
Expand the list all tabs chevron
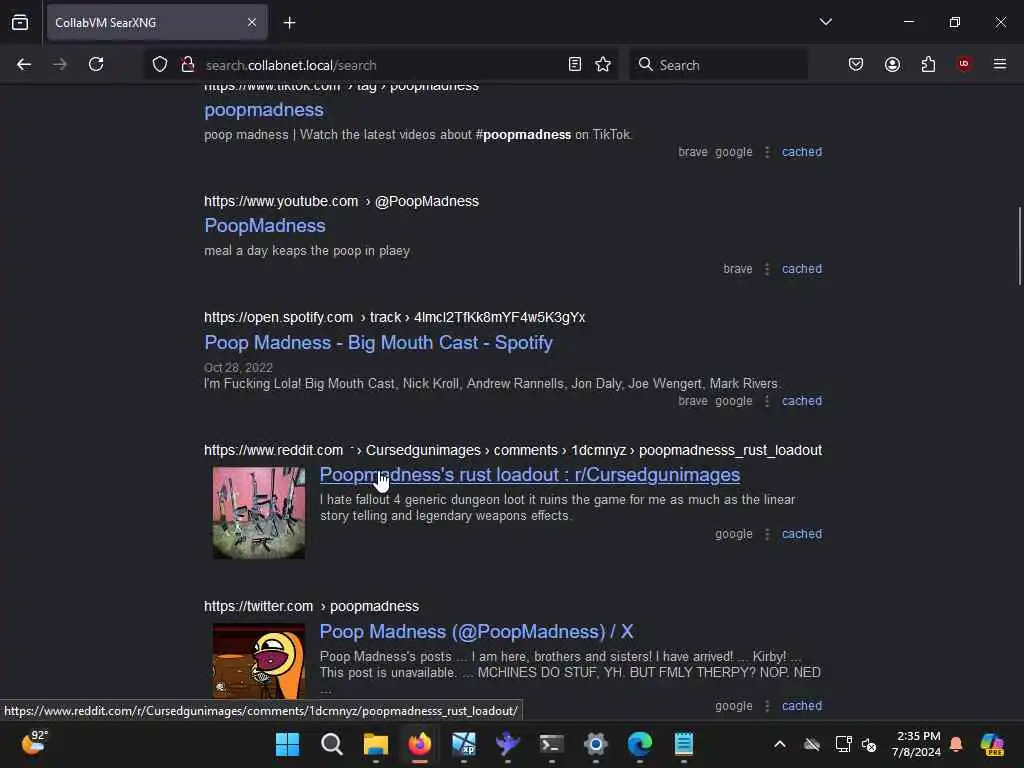pos(825,22)
